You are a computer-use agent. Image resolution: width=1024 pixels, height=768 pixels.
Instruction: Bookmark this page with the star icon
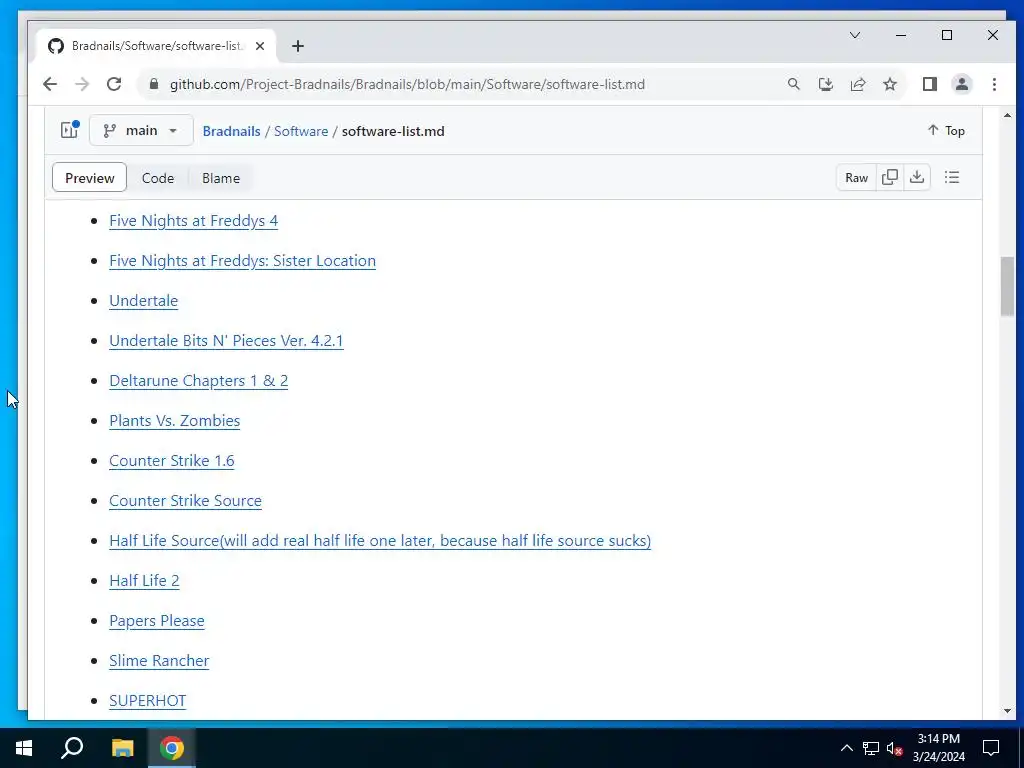point(889,84)
